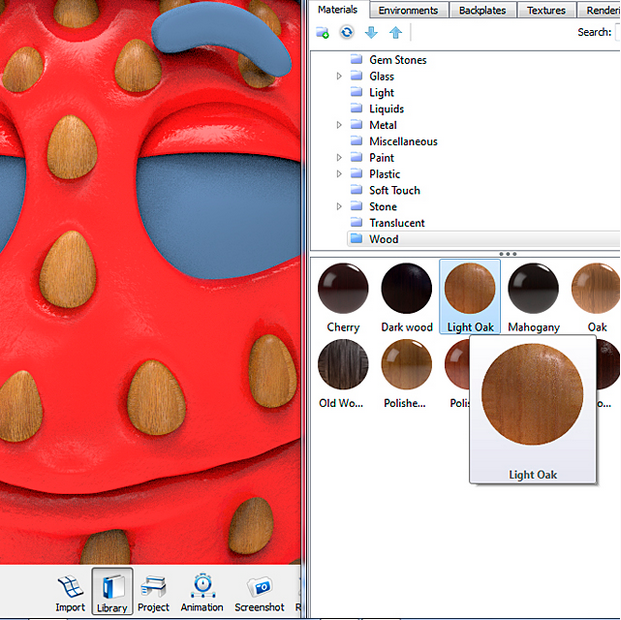Click the blue down arrow import icon
The image size is (621, 620).
pyautogui.click(x=371, y=33)
